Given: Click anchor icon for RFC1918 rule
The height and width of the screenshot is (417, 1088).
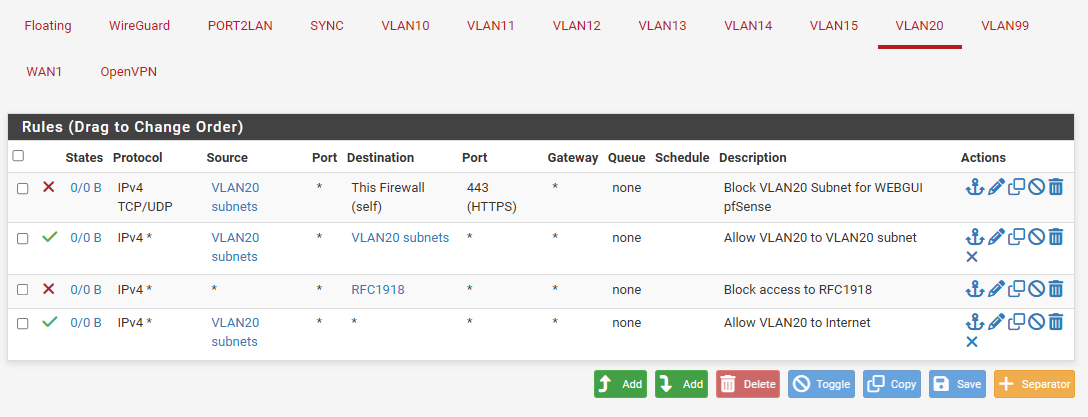Looking at the screenshot, I should click(975, 289).
